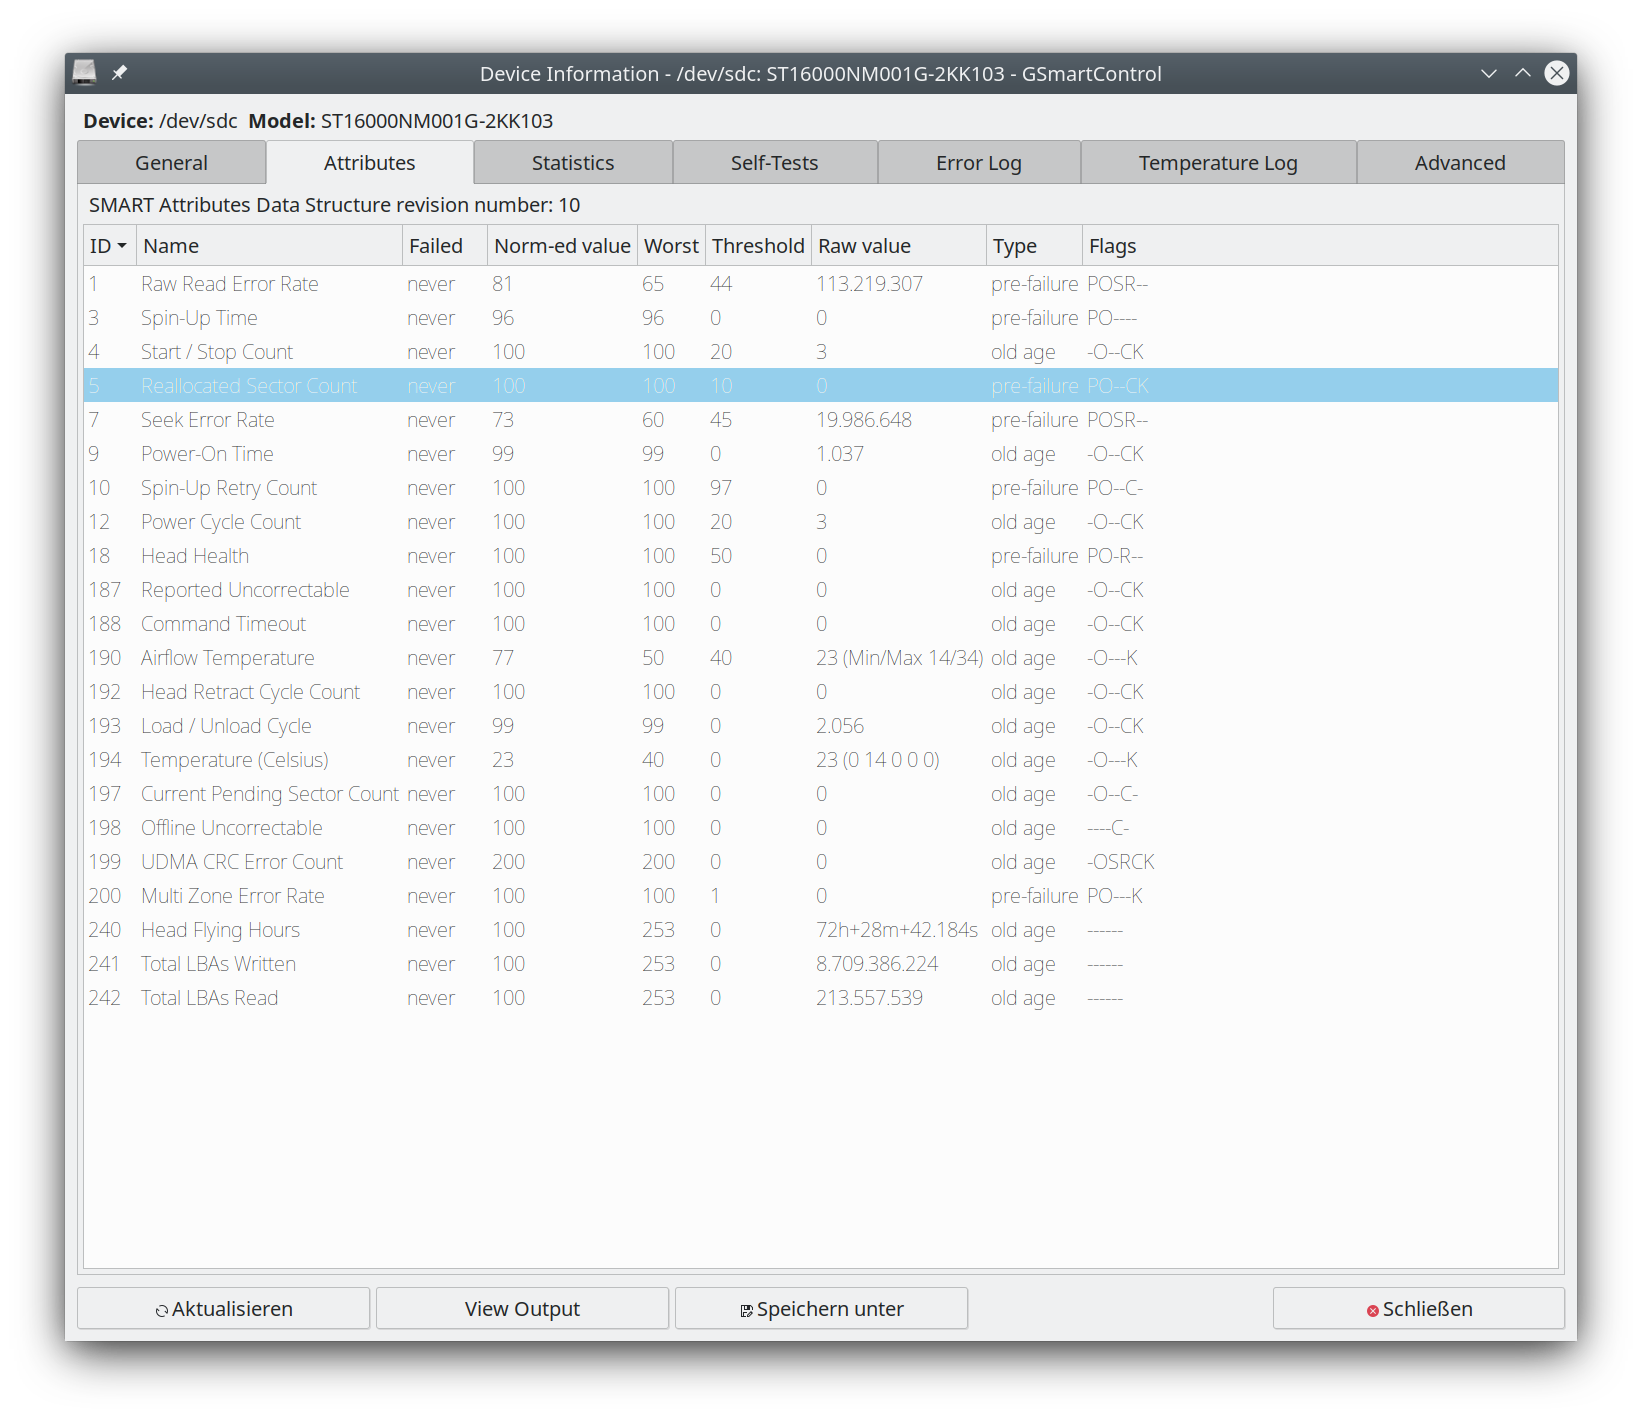Sort by the Name column header
Image resolution: width=1642 pixels, height=1418 pixels.
(x=269, y=246)
